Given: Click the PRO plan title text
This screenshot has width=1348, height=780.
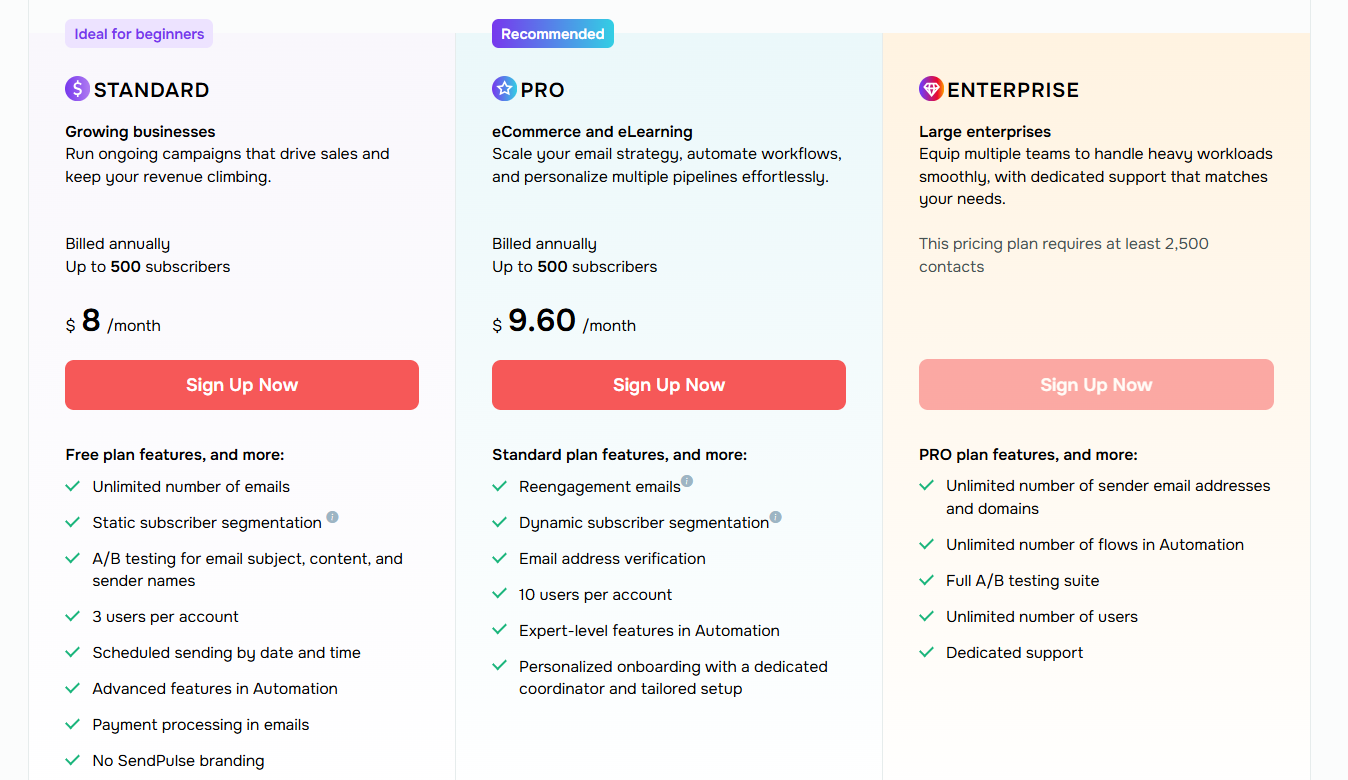Looking at the screenshot, I should (x=542, y=90).
